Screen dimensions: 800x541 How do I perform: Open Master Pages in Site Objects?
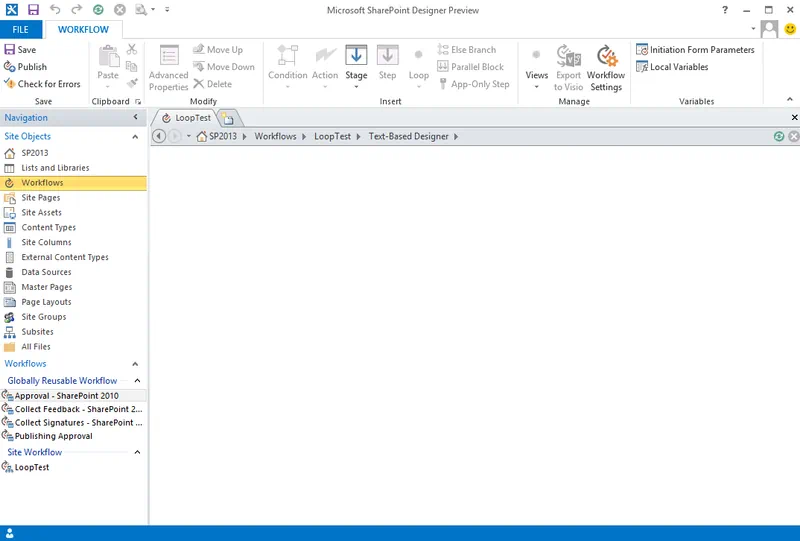(46, 287)
